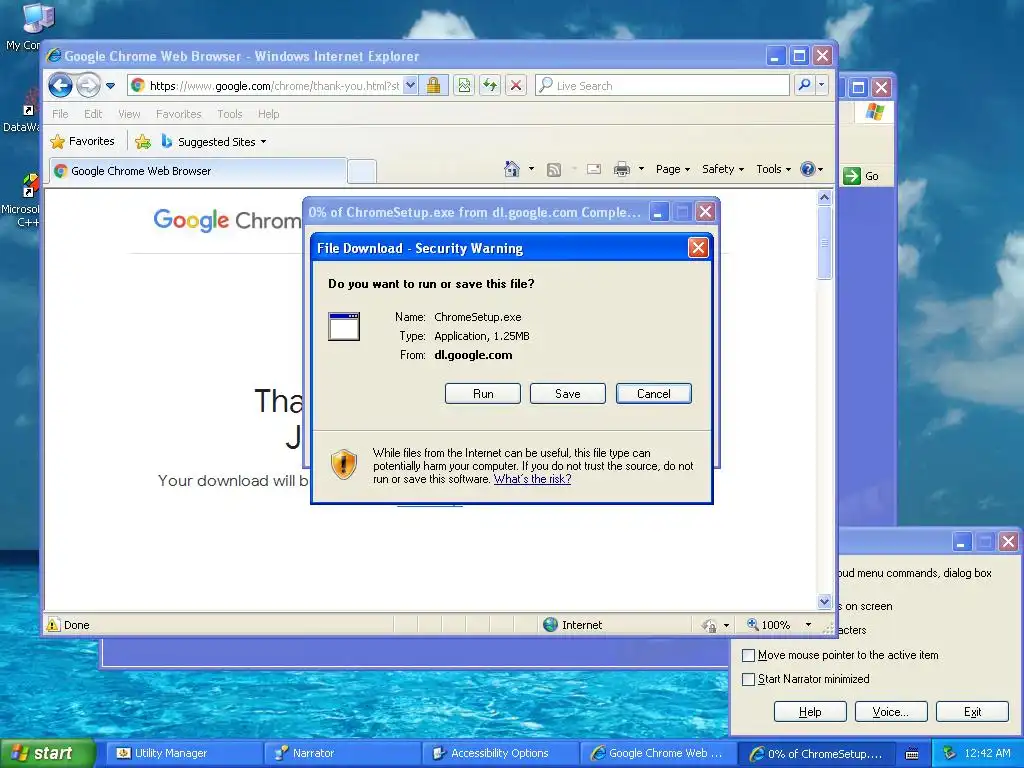Viewport: 1024px width, 768px height.
Task: Open the Tools menu in the menu bar
Action: point(229,114)
